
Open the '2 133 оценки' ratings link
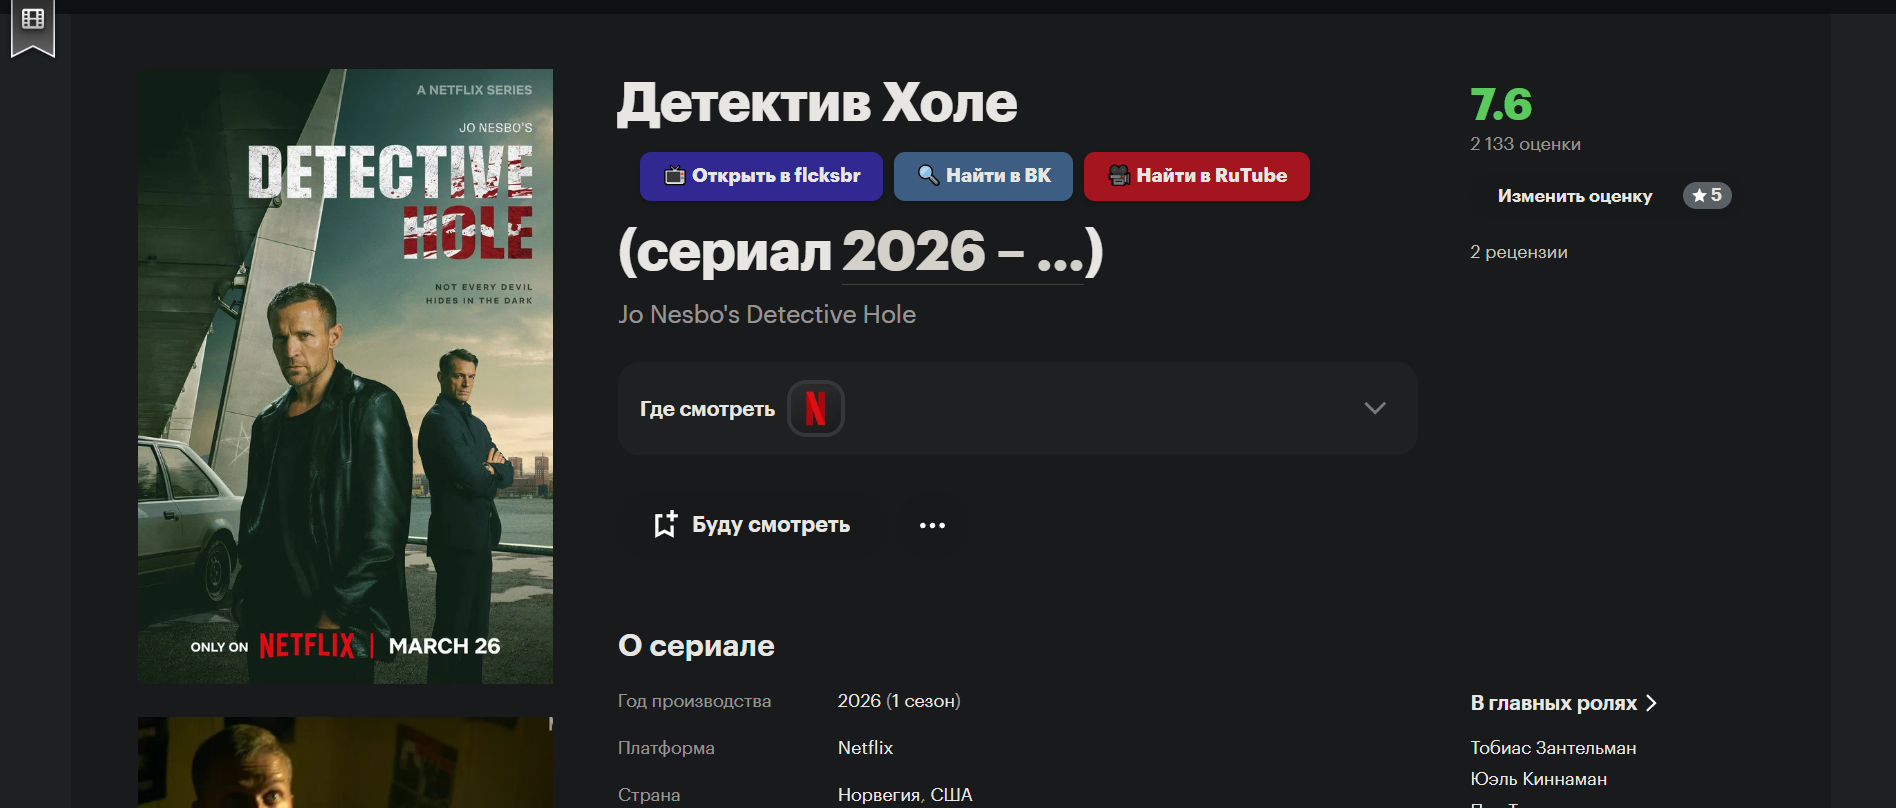[1525, 144]
